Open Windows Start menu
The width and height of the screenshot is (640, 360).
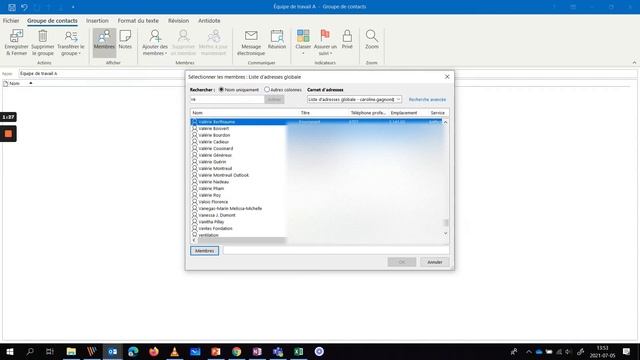(10, 351)
